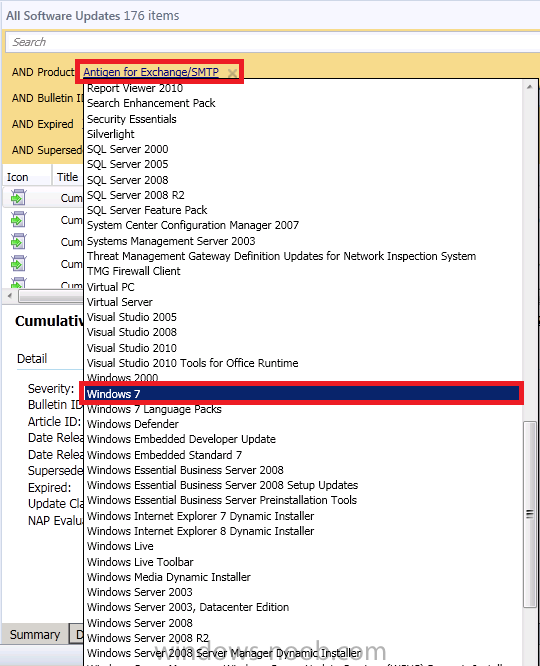Image resolution: width=540 pixels, height=666 pixels.
Task: Select Systems Management Server 2003
Action: tap(171, 241)
